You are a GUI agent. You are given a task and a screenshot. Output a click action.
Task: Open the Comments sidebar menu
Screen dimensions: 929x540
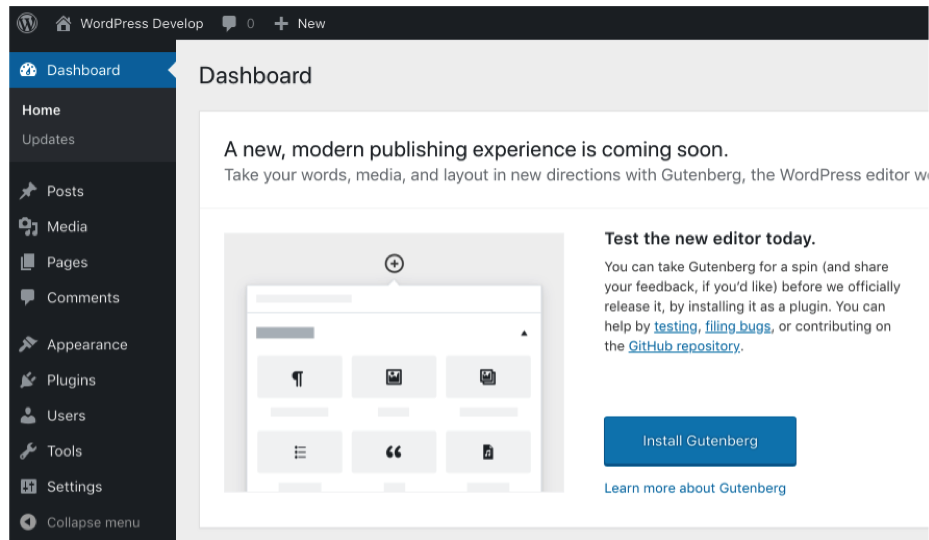(x=83, y=298)
